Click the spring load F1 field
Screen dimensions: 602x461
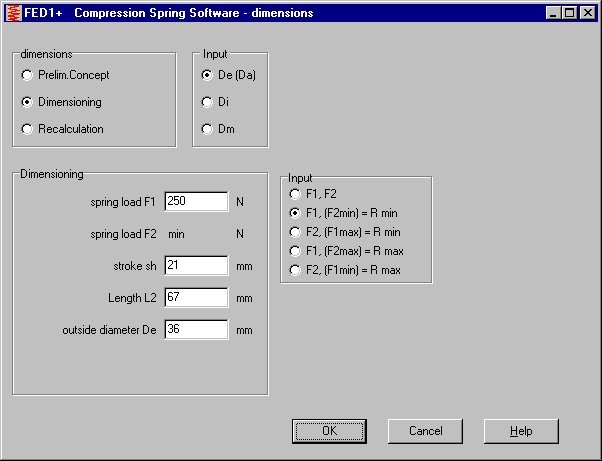(x=196, y=201)
